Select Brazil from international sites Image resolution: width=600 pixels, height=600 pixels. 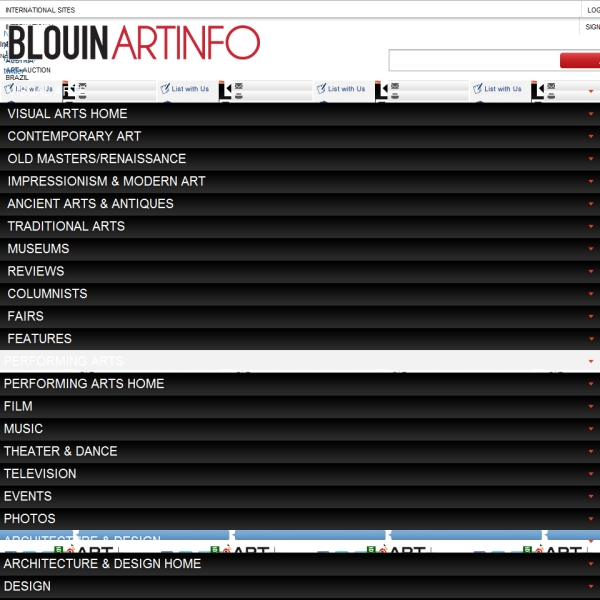click(x=17, y=77)
